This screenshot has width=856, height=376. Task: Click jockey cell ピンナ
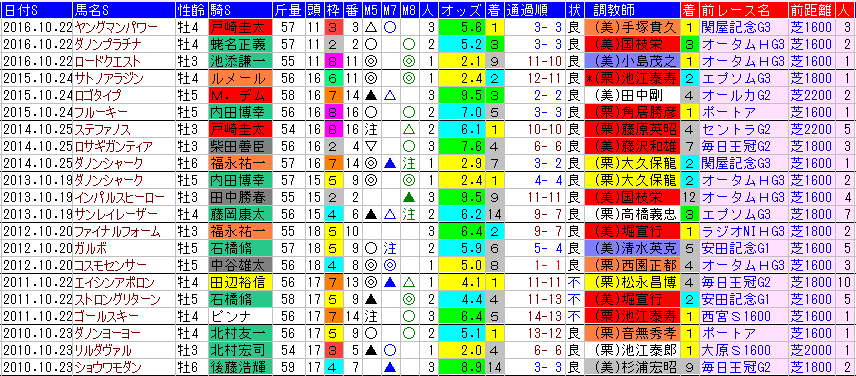[239, 317]
